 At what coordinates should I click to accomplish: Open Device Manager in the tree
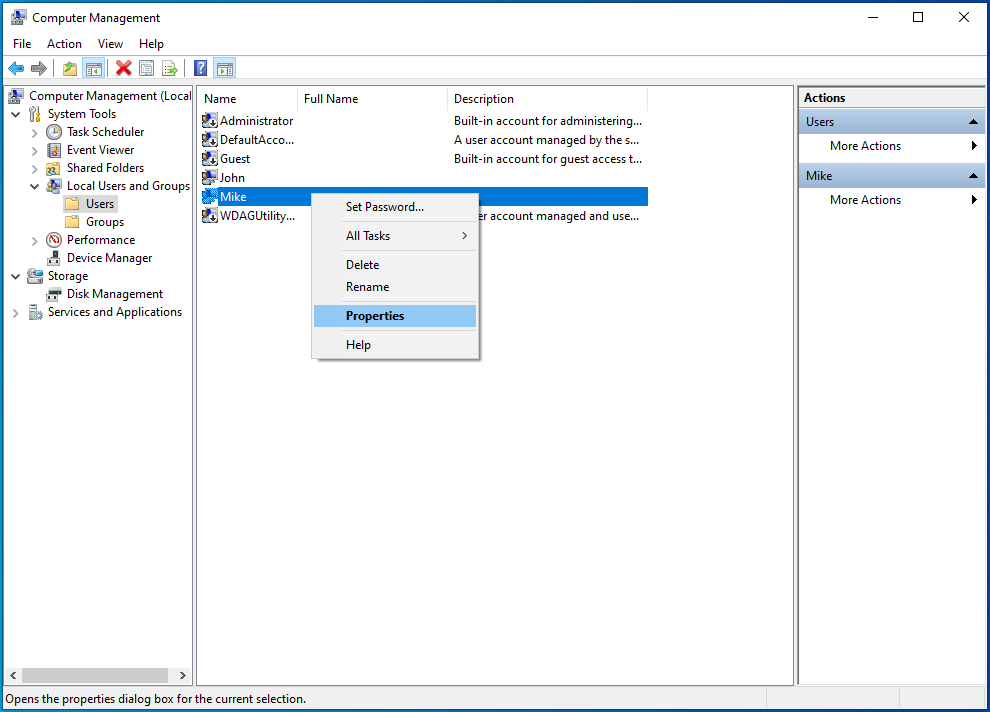(x=109, y=258)
